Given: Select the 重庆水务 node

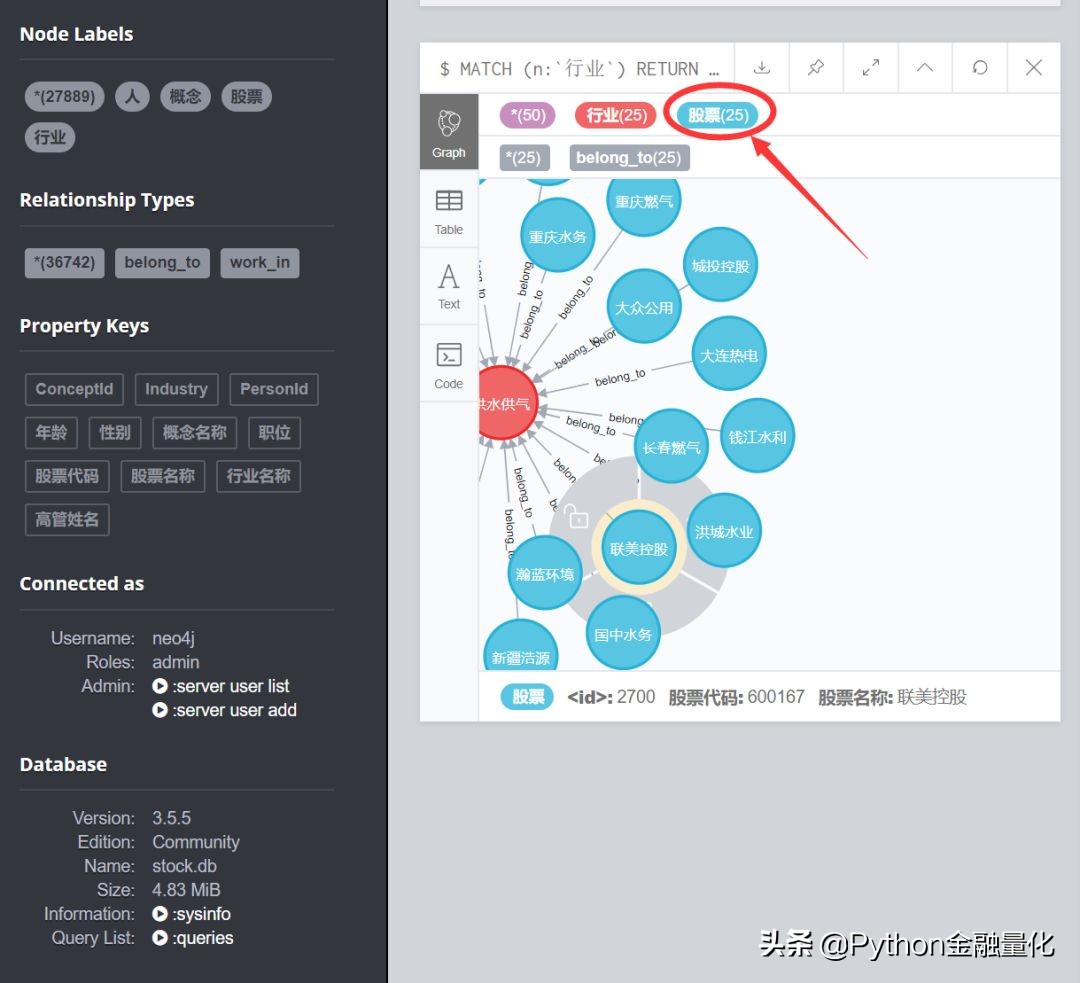Looking at the screenshot, I should pos(557,236).
